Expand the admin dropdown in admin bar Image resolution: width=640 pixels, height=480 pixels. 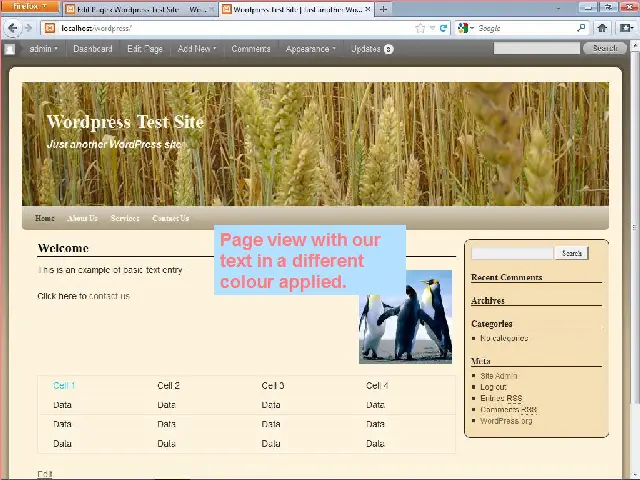[43, 49]
